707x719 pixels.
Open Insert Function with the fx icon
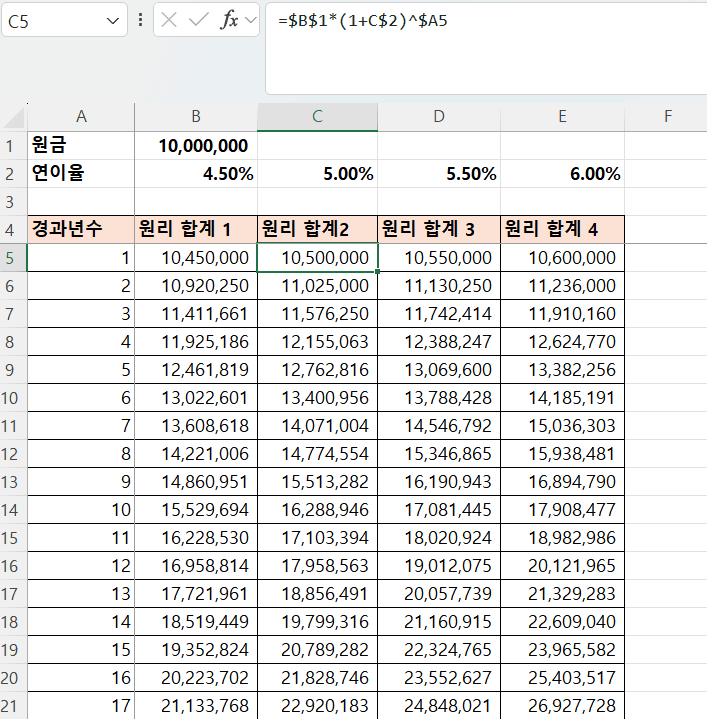(229, 20)
